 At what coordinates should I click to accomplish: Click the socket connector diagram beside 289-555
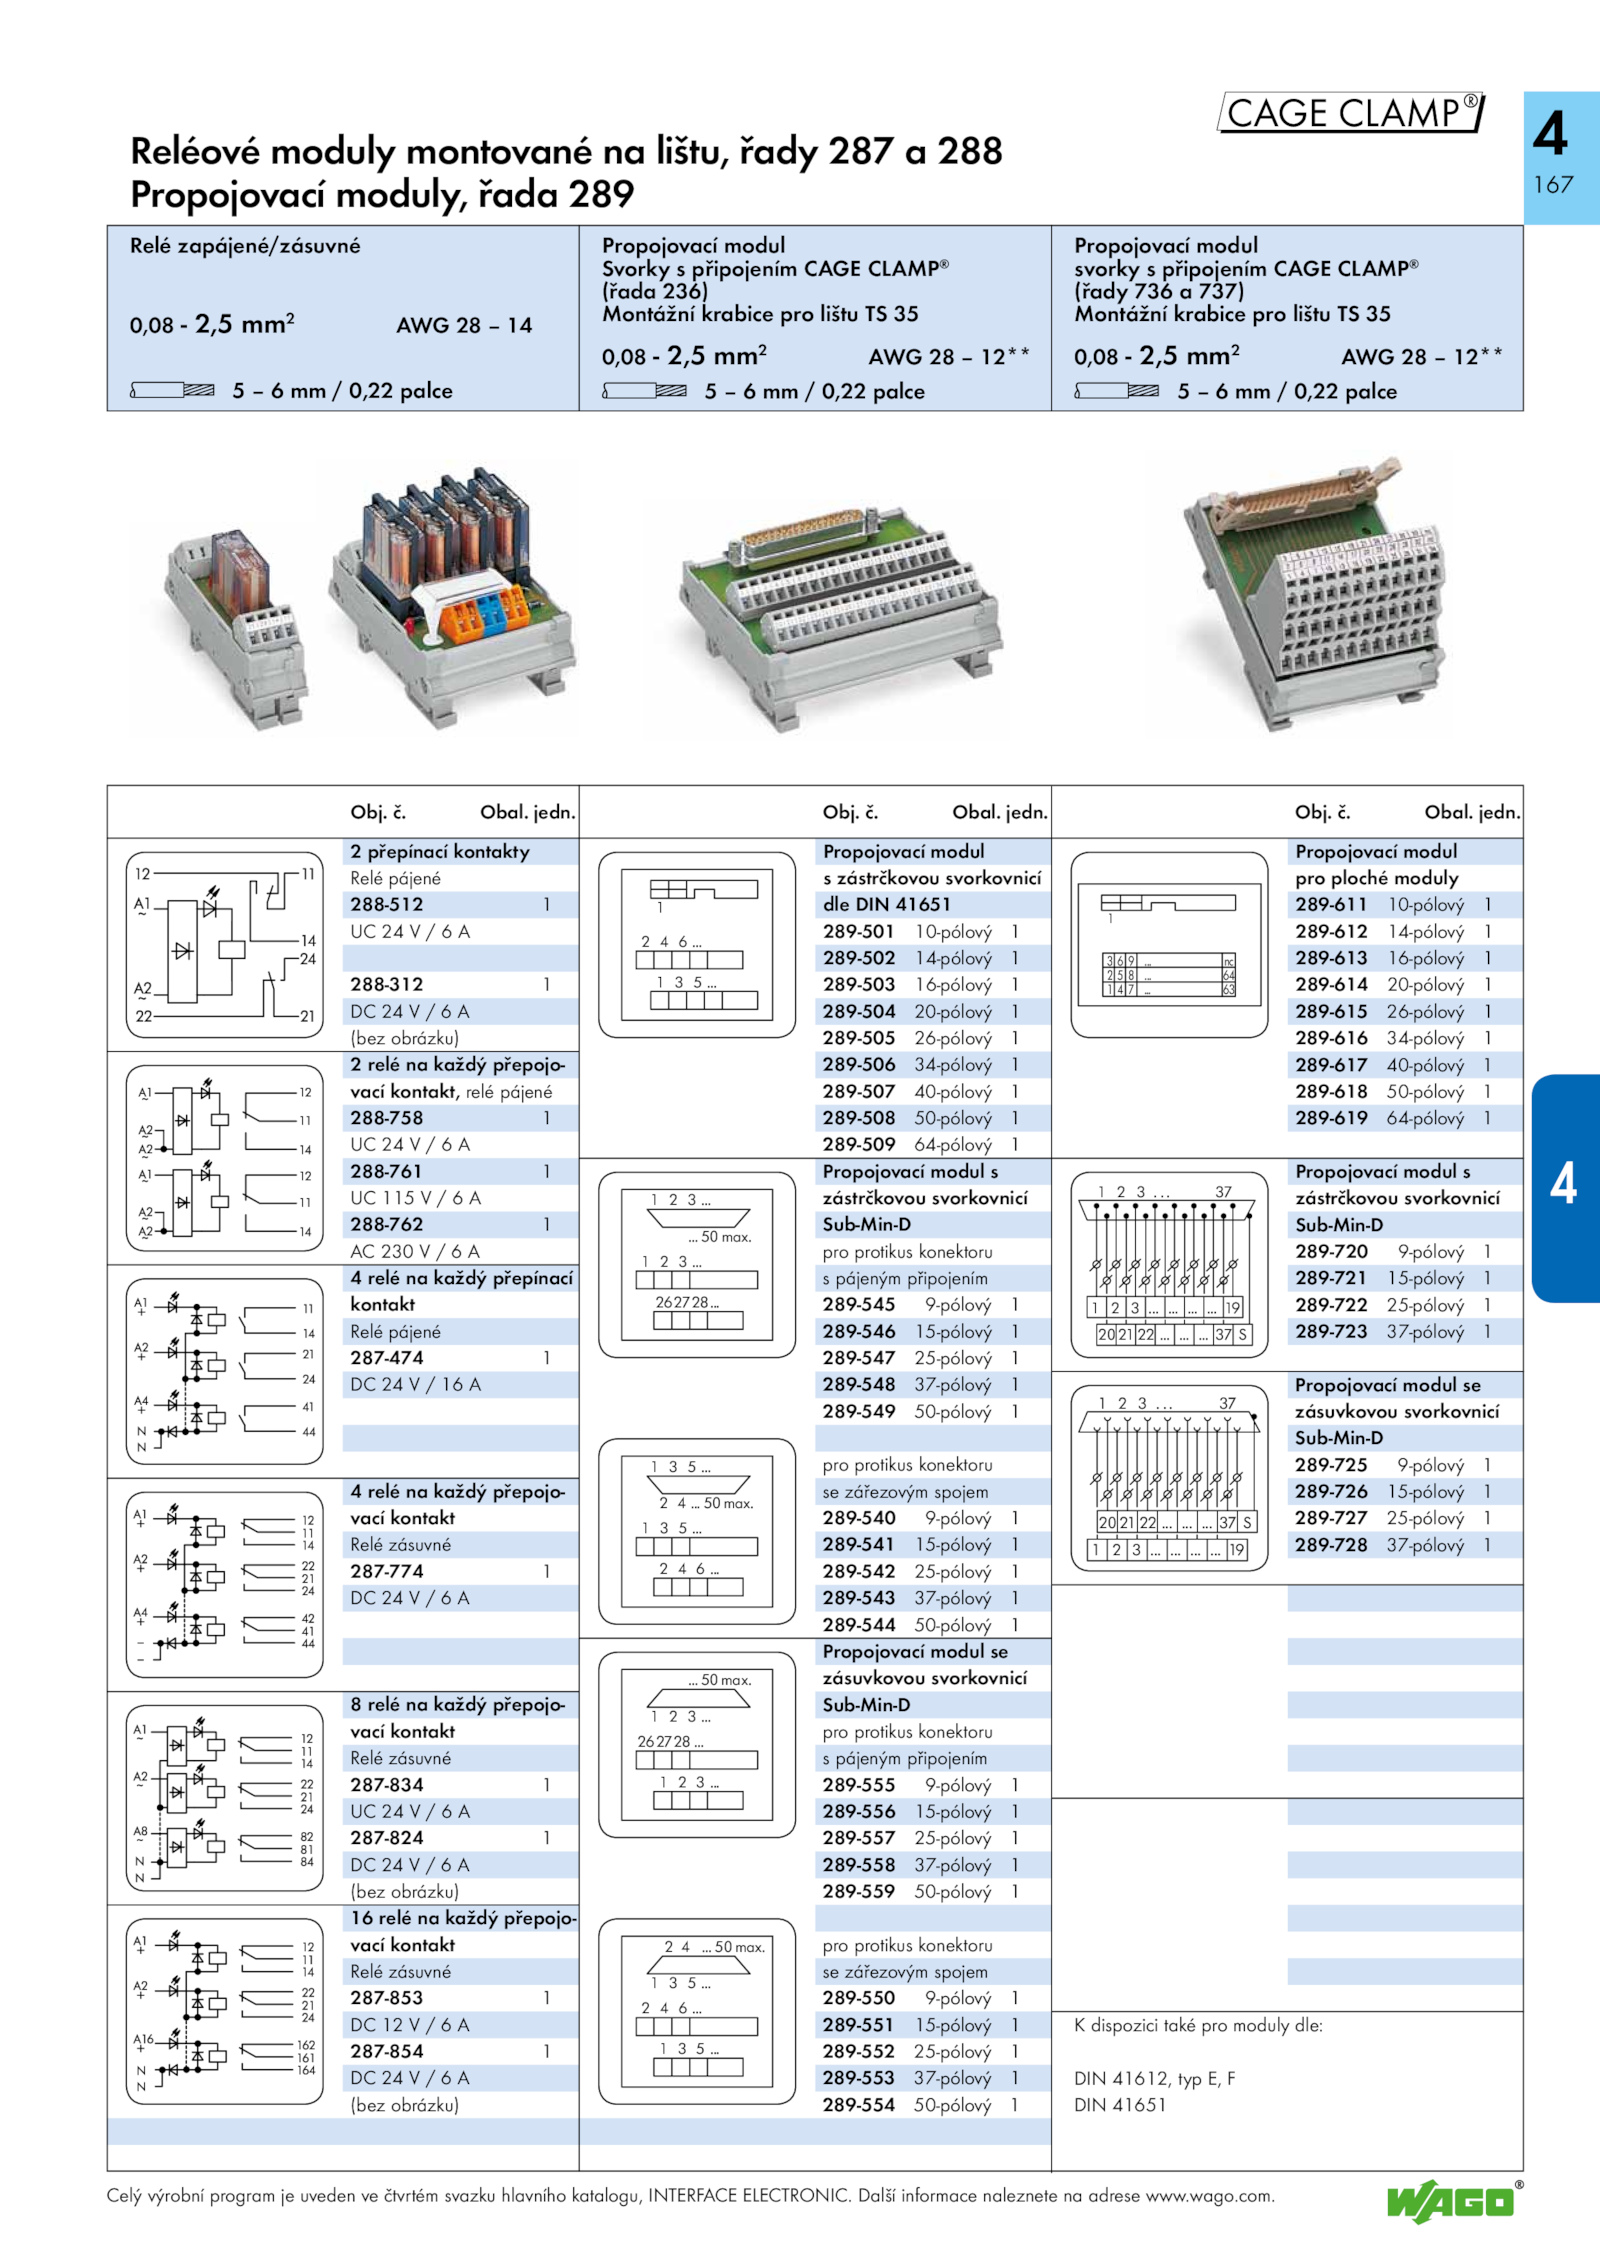click(x=697, y=1745)
